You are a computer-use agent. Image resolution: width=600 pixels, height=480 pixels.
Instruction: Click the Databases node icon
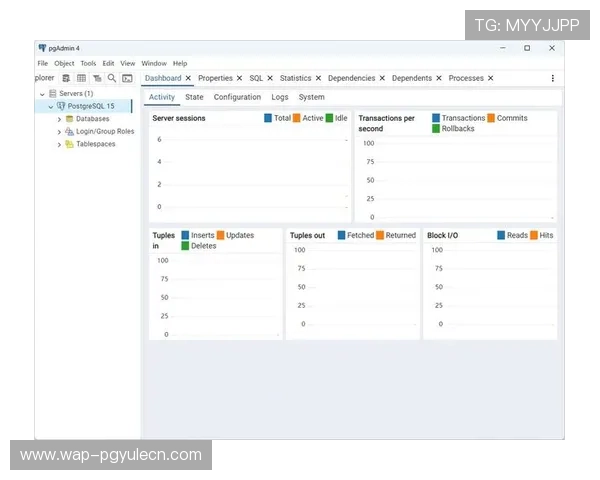click(69, 119)
